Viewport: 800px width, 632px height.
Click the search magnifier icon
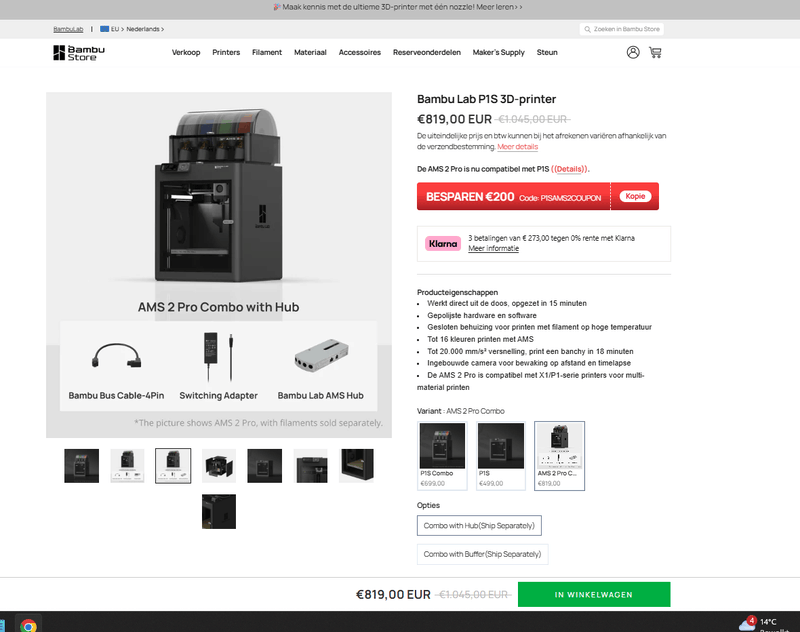tap(587, 29)
